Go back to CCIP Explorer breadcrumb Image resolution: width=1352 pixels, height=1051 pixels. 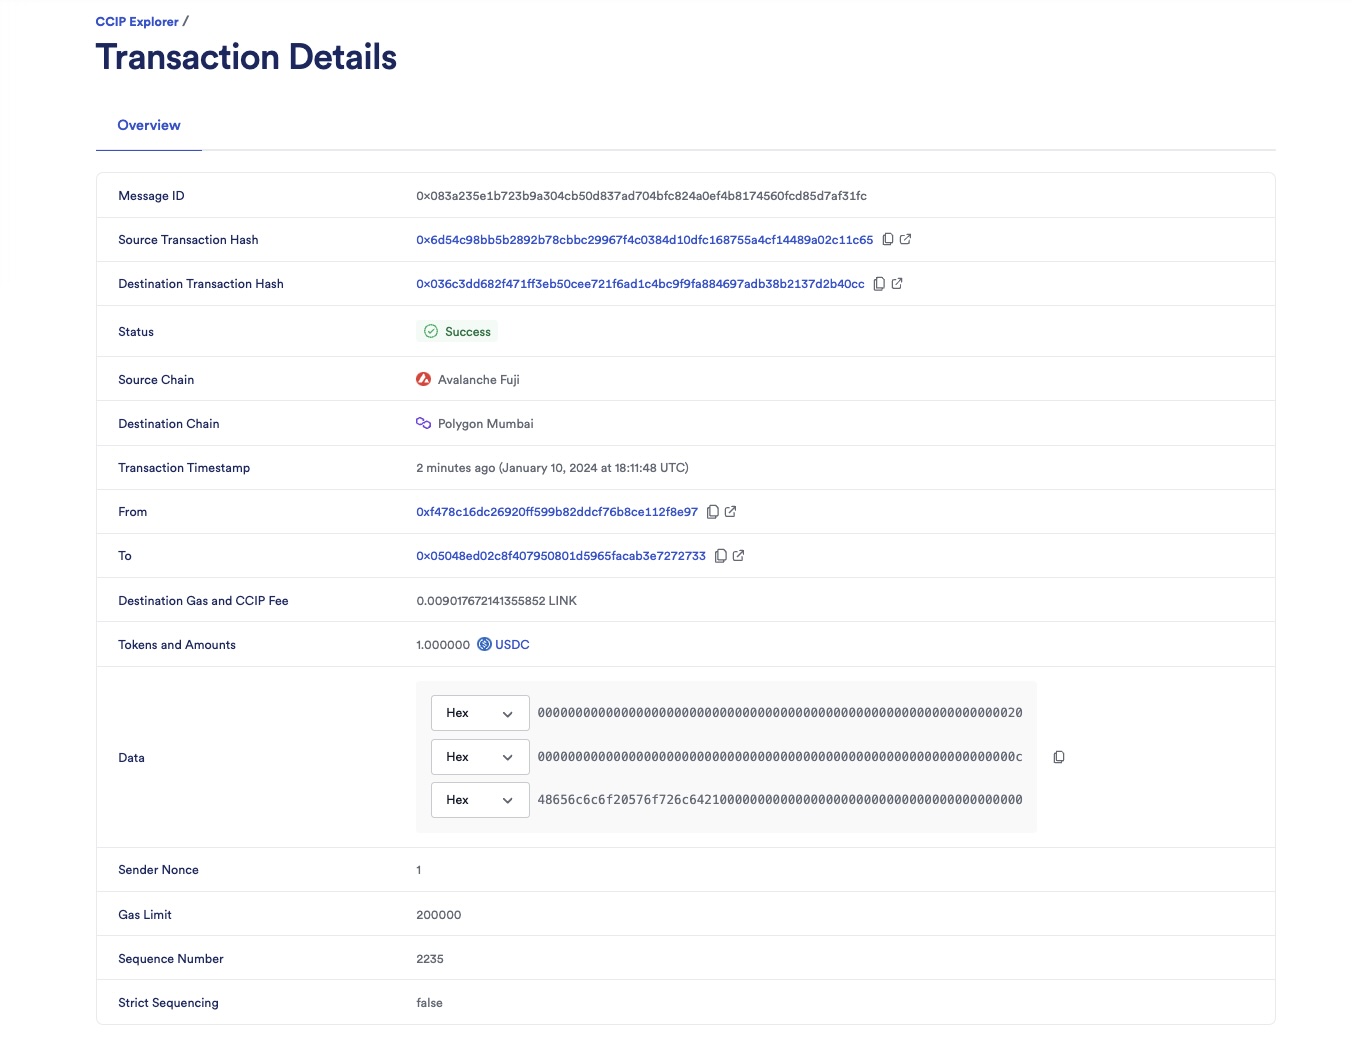137,22
